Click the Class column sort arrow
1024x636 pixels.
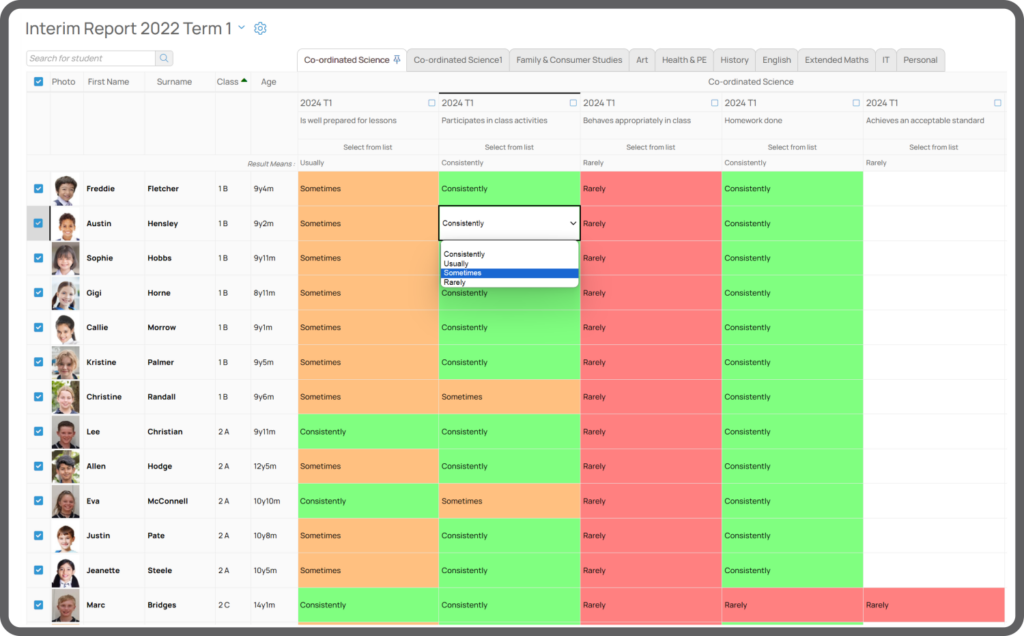[x=244, y=81]
